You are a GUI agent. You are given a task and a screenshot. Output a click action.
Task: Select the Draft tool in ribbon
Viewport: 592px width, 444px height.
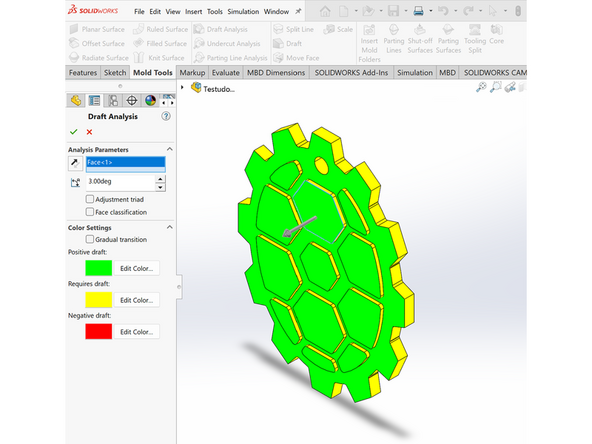pos(288,43)
